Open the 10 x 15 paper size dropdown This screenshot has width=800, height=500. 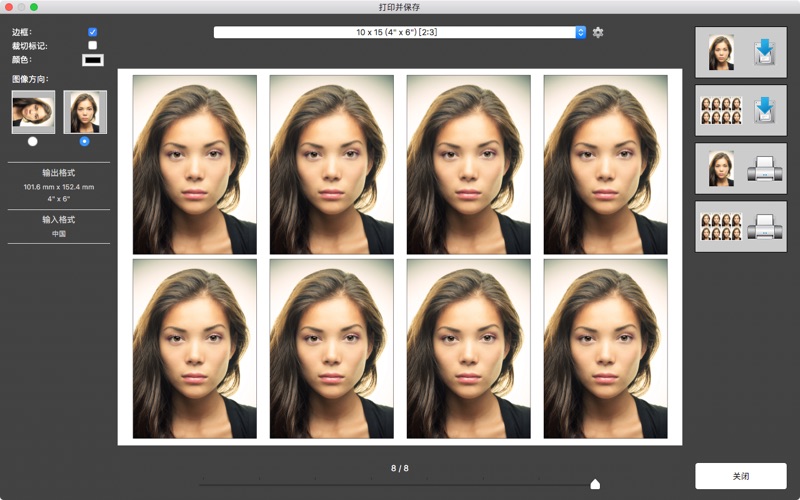(x=398, y=32)
